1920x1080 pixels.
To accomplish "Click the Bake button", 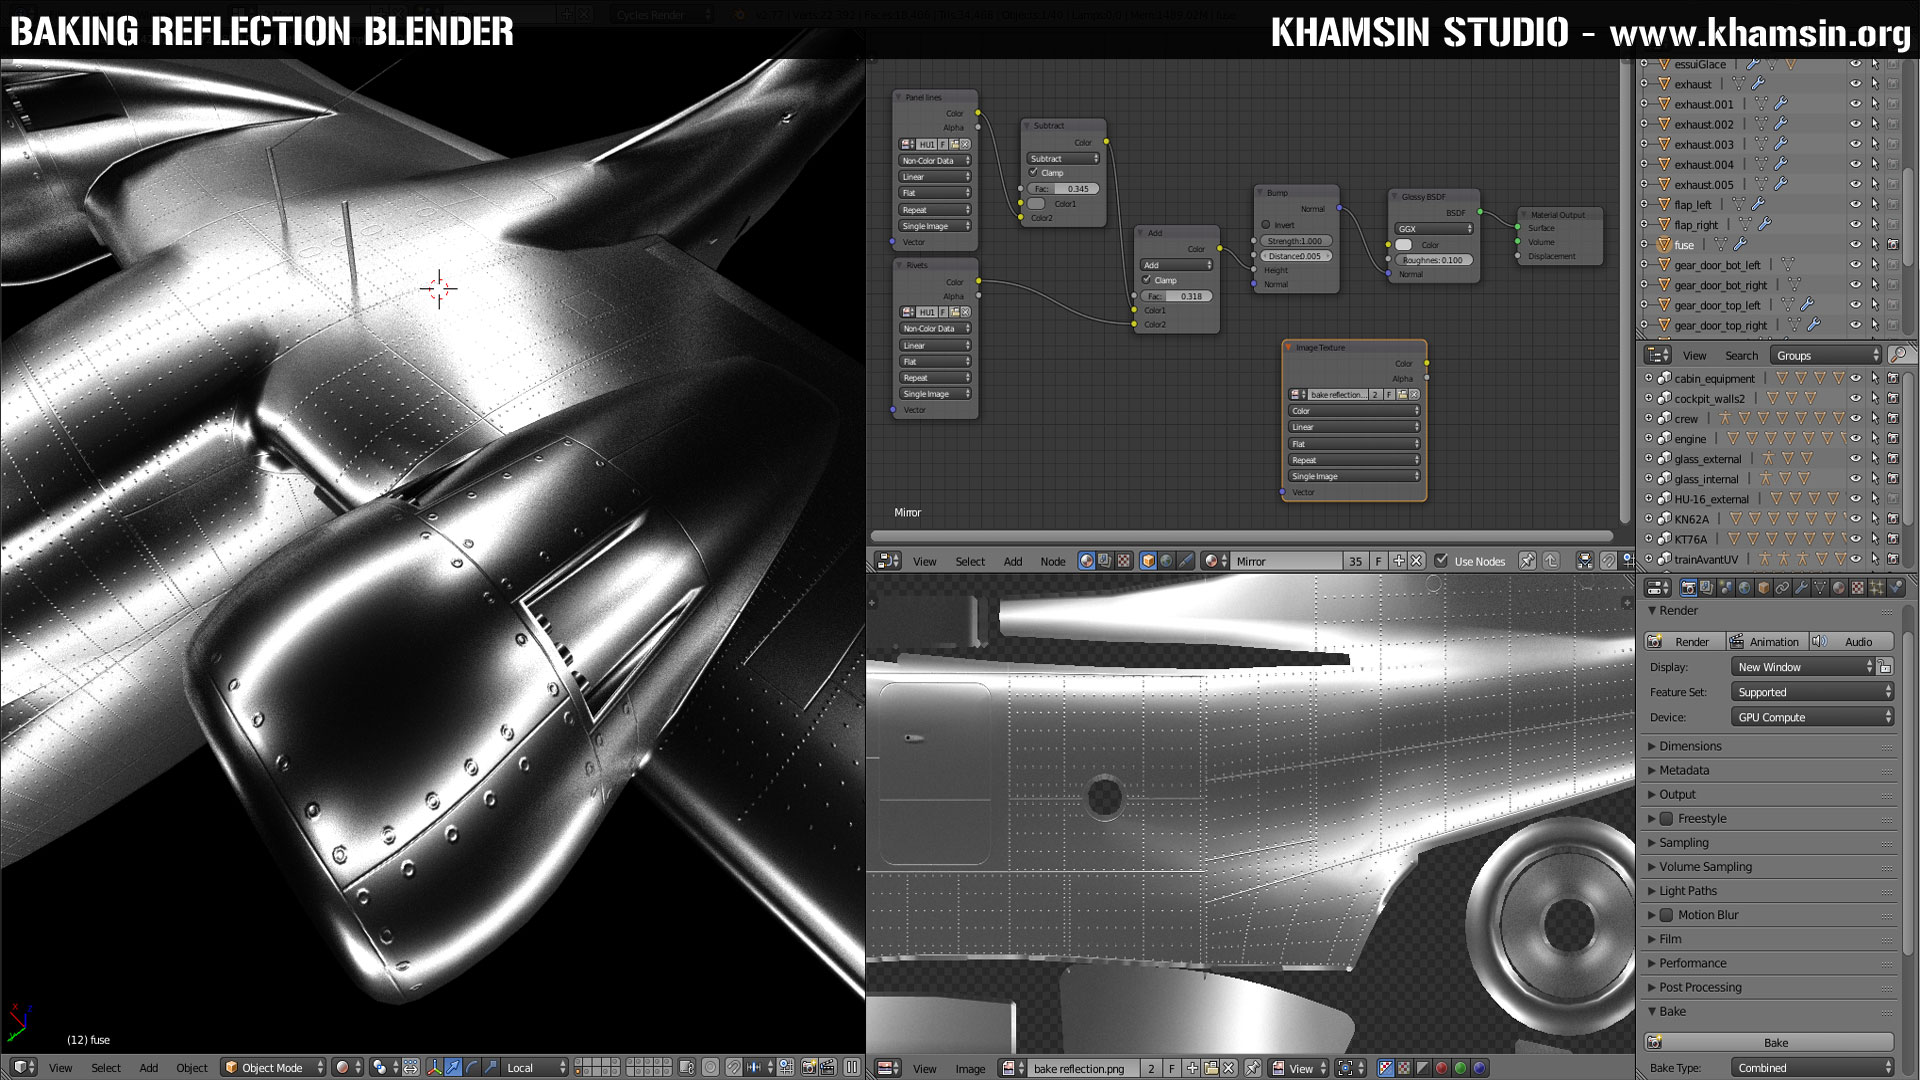I will coord(1769,1042).
